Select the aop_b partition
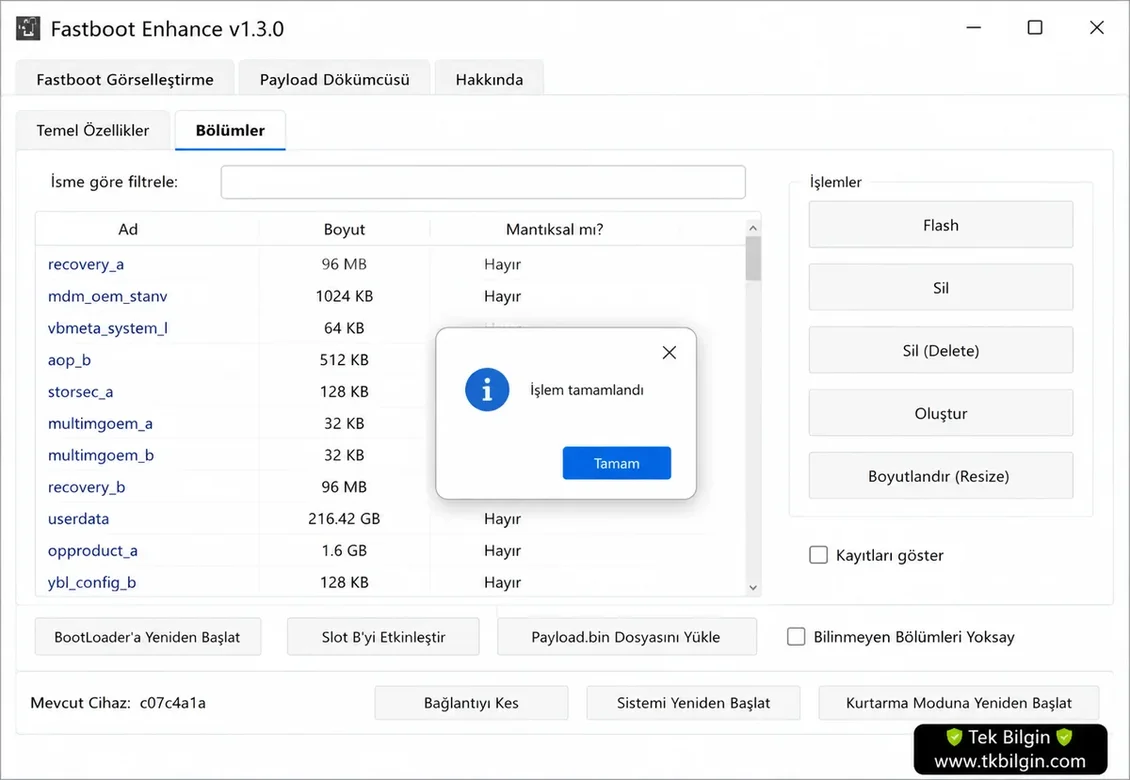This screenshot has width=1130, height=780. click(69, 360)
